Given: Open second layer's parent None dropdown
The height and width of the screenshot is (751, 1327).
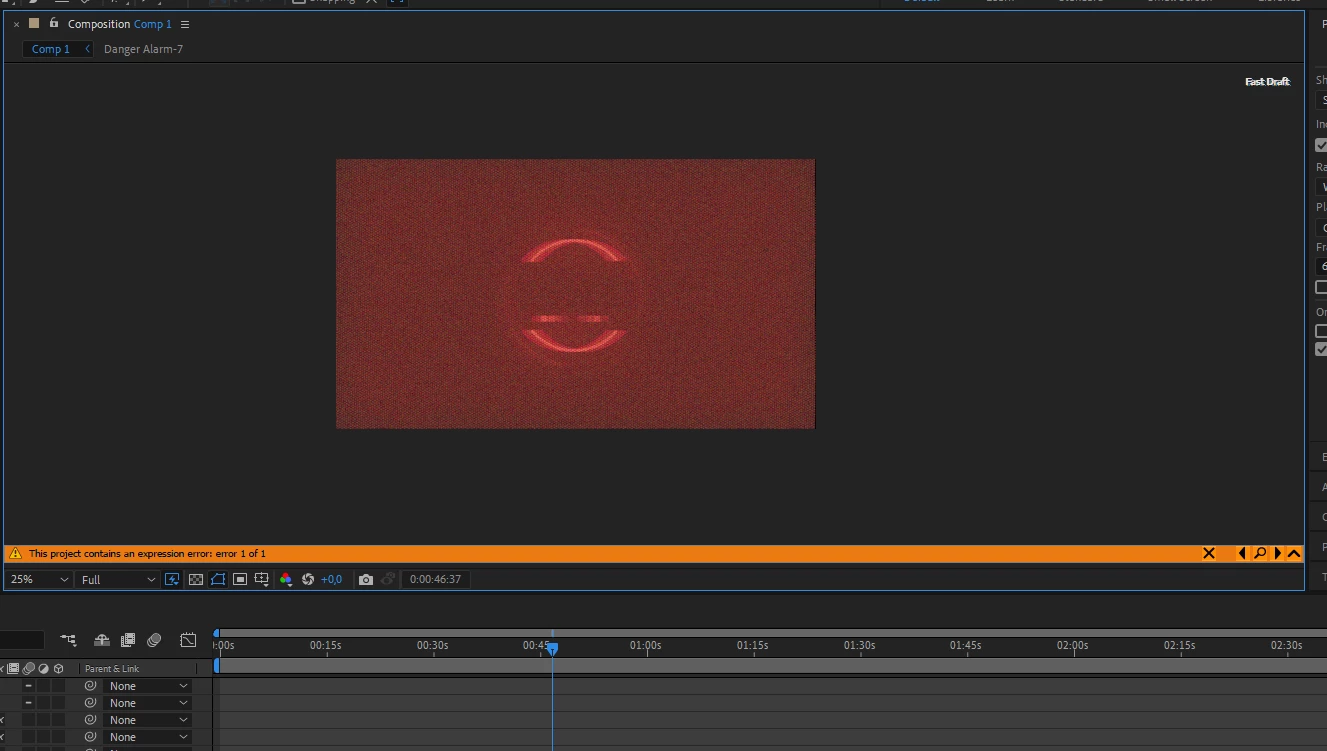Looking at the screenshot, I should (x=147, y=703).
